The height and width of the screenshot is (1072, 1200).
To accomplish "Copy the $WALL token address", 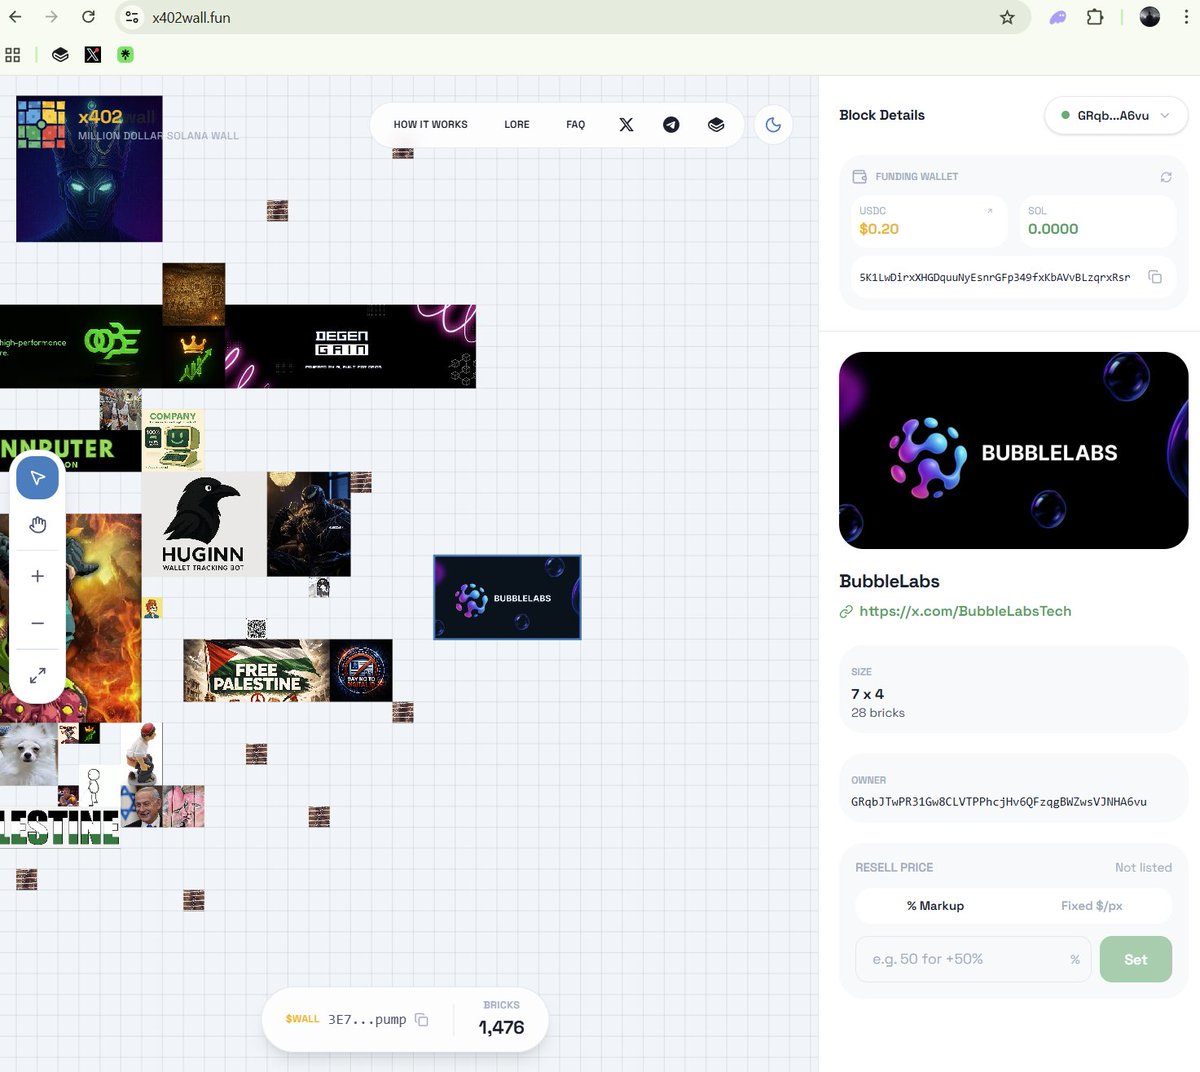I will pyautogui.click(x=422, y=1020).
